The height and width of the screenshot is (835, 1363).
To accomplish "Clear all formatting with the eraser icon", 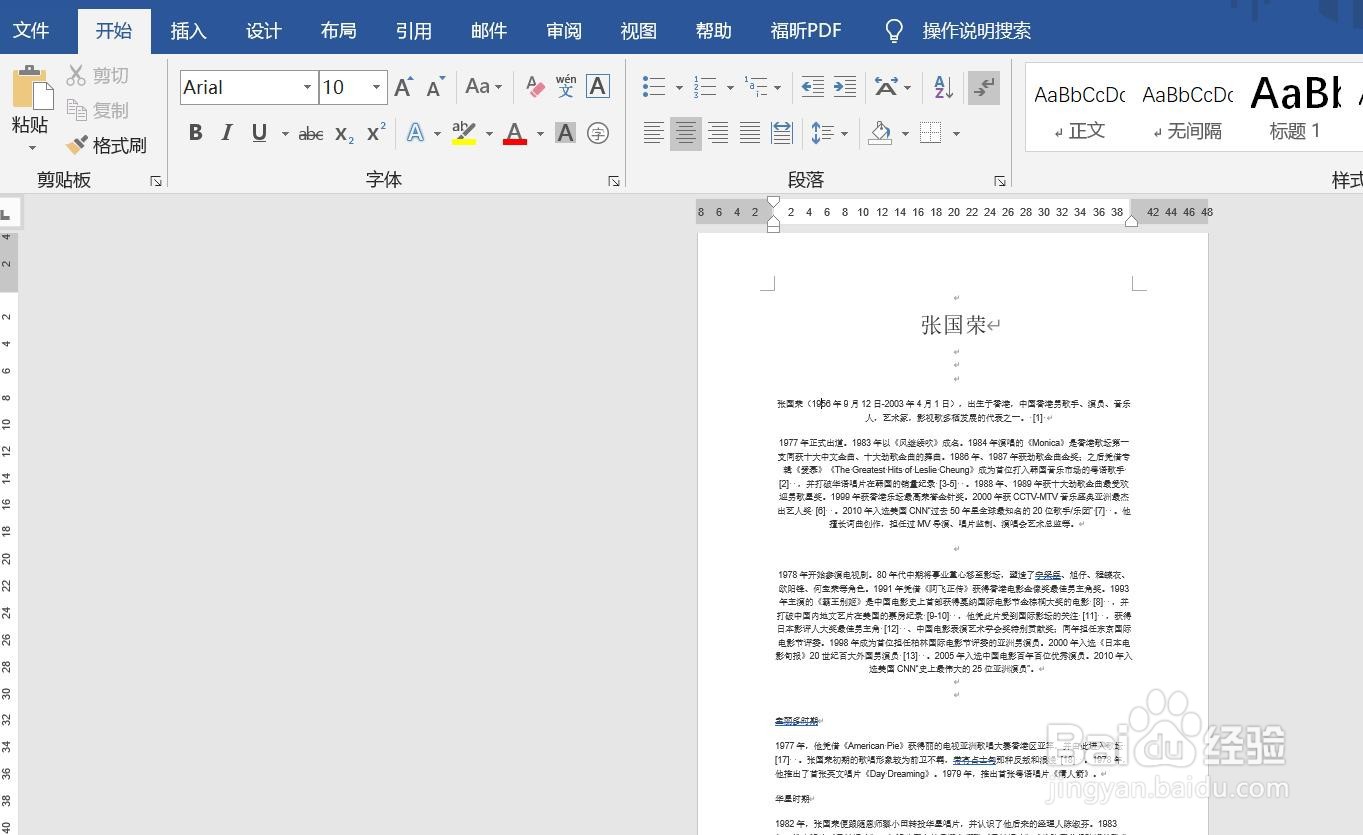I will click(x=535, y=87).
